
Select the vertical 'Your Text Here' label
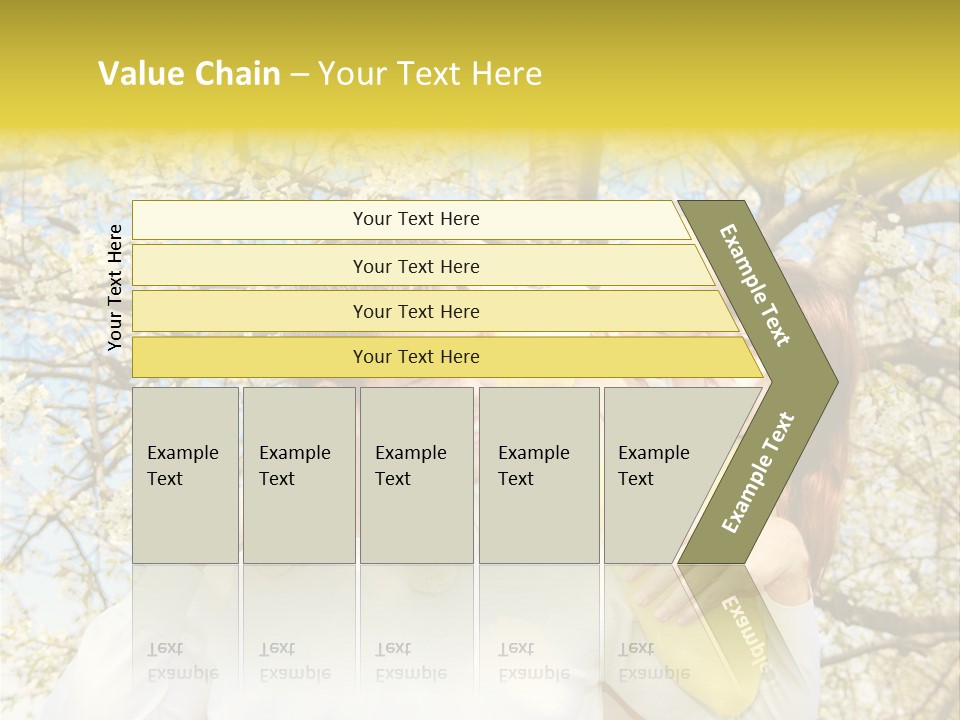click(x=115, y=287)
